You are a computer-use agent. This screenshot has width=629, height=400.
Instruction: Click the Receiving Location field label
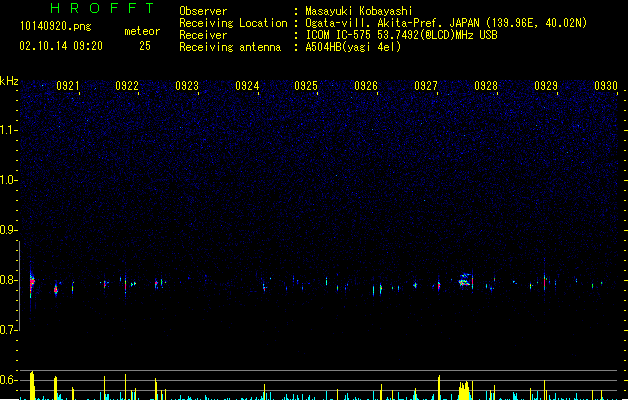[x=233, y=23]
